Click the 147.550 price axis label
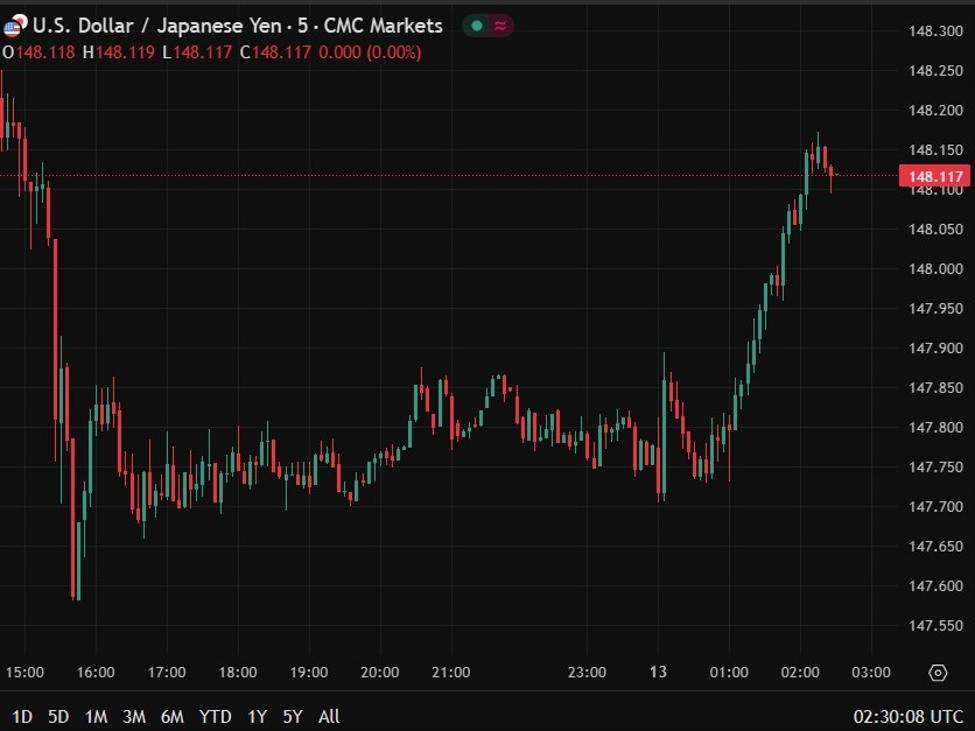Image resolution: width=975 pixels, height=731 pixels. click(935, 625)
